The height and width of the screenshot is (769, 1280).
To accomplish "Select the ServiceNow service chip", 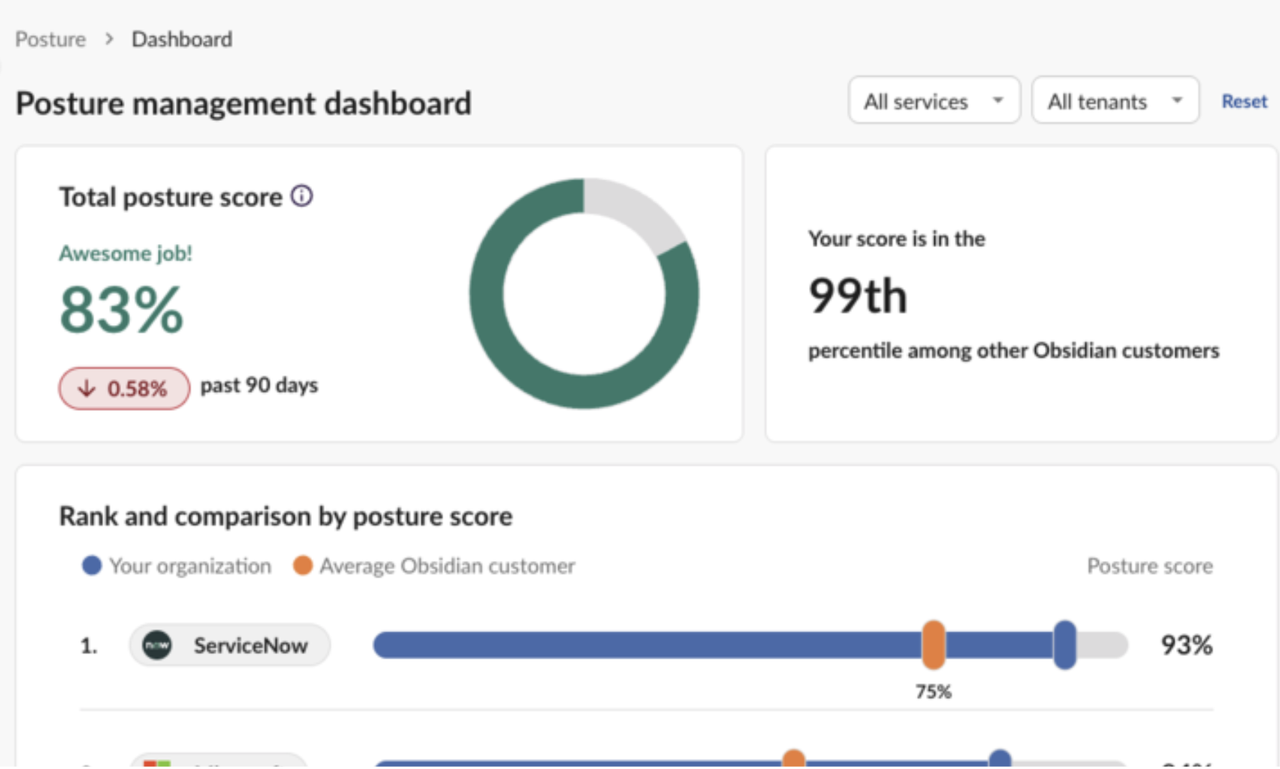I will point(230,645).
